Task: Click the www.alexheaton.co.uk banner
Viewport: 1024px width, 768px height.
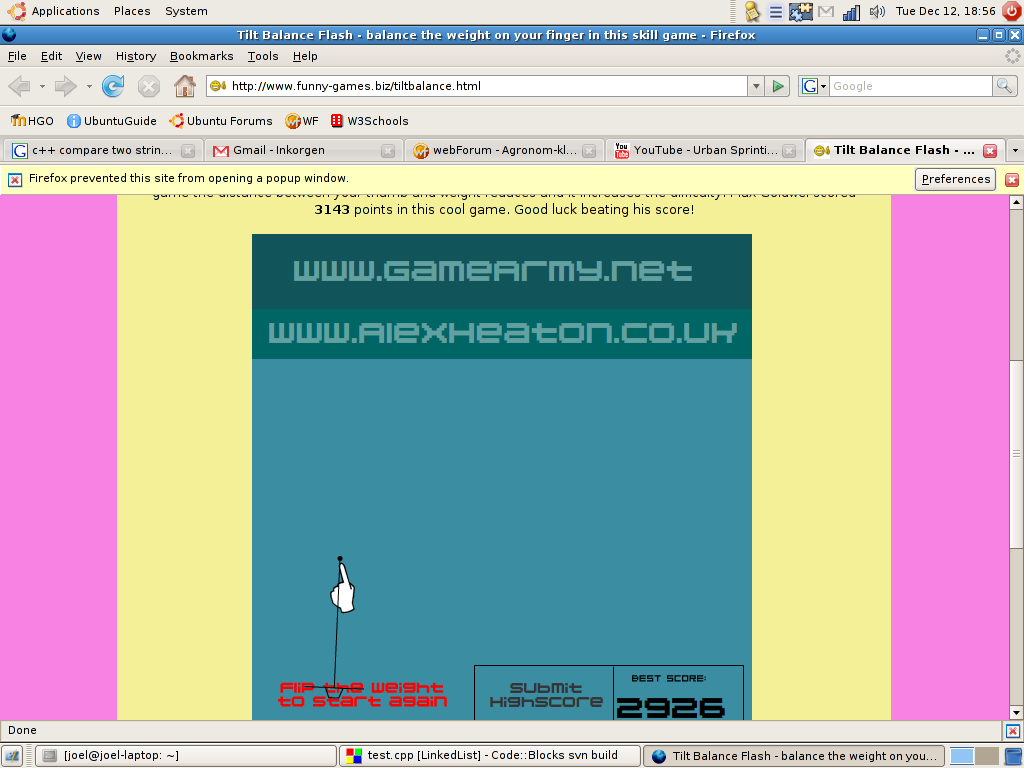Action: coord(502,332)
